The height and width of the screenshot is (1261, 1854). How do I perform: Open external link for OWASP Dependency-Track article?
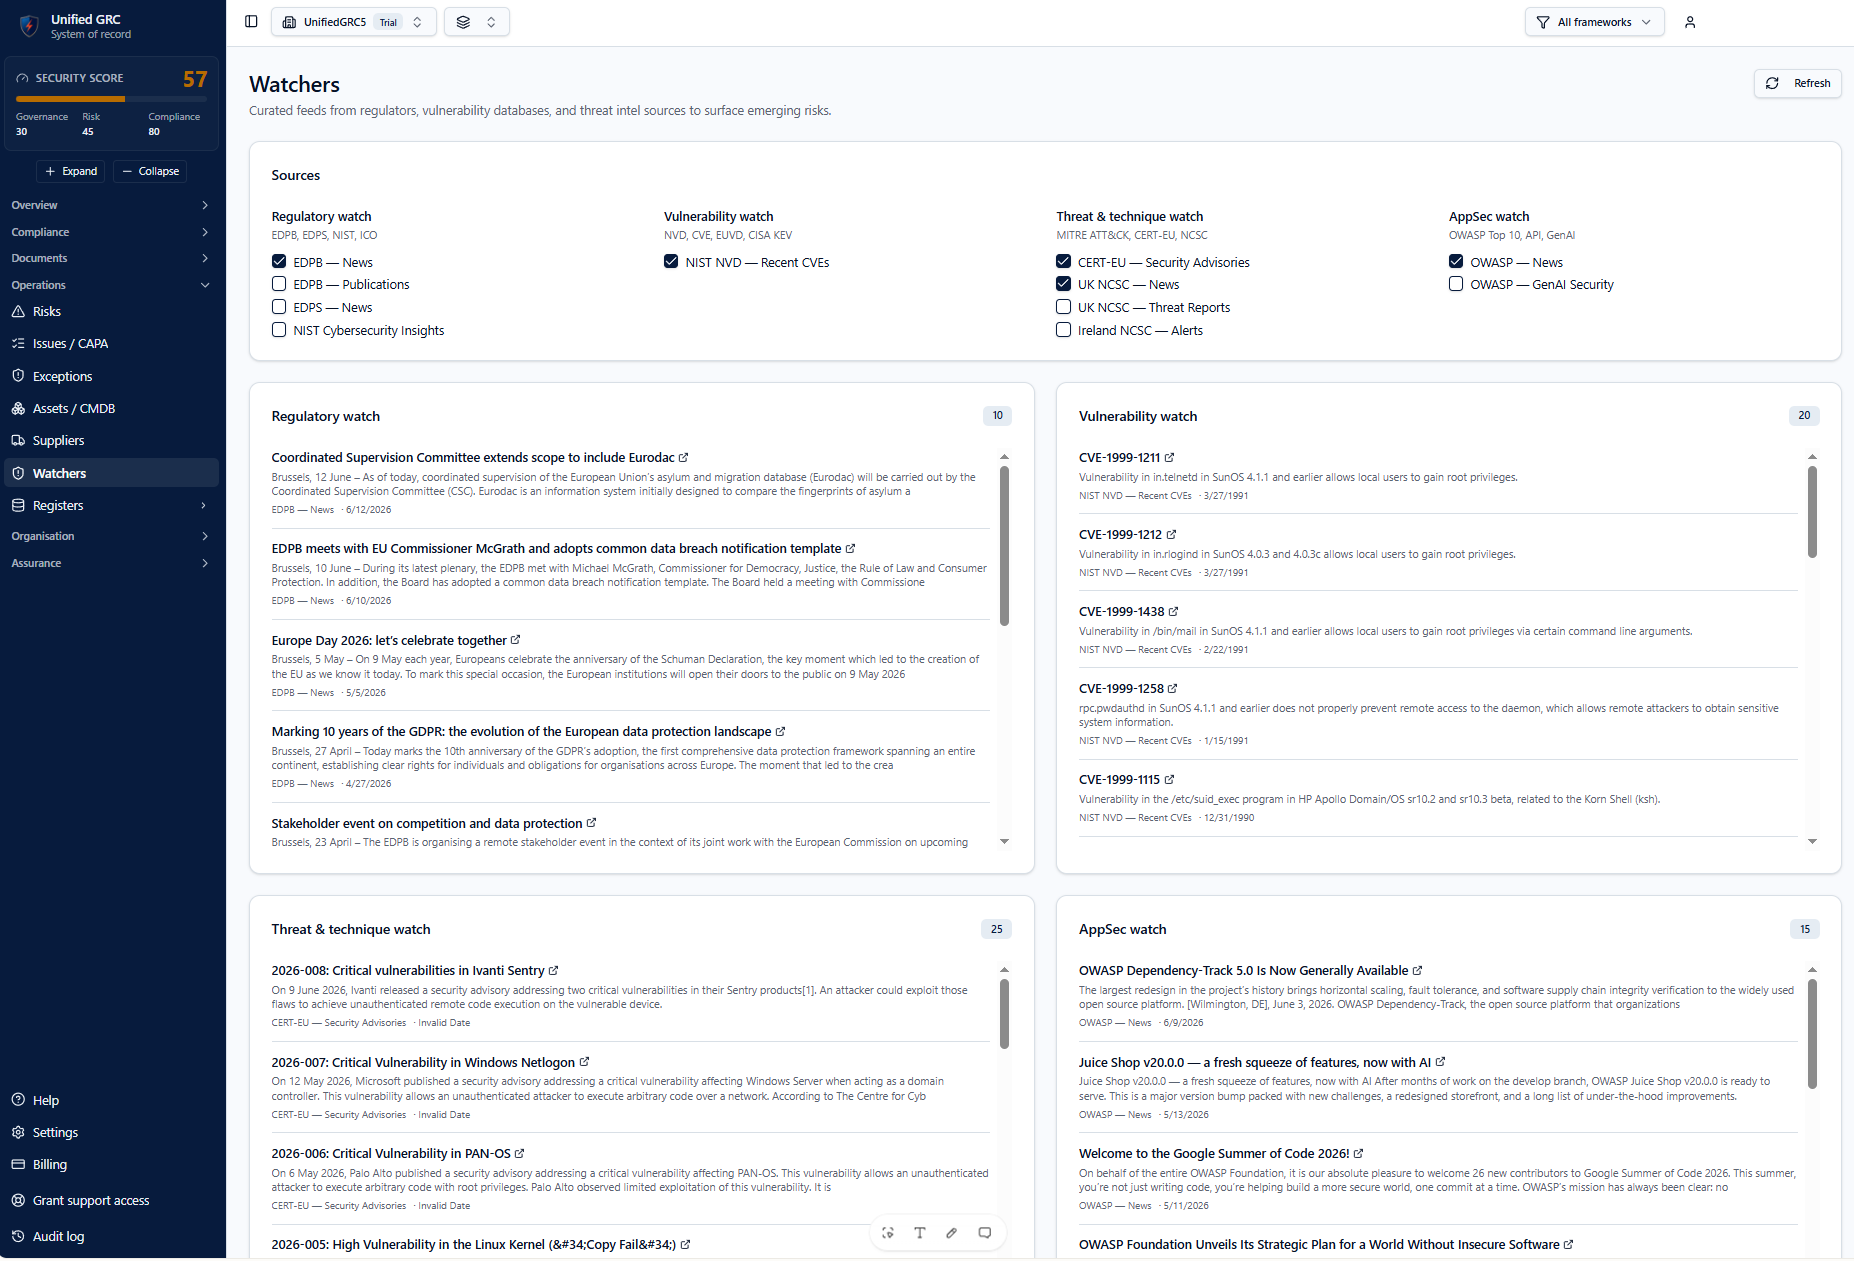pyautogui.click(x=1417, y=971)
